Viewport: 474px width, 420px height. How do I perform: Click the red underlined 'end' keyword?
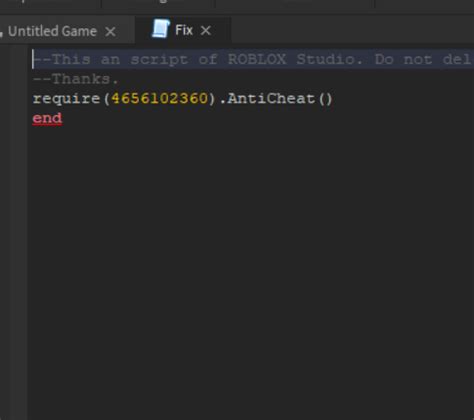(47, 118)
